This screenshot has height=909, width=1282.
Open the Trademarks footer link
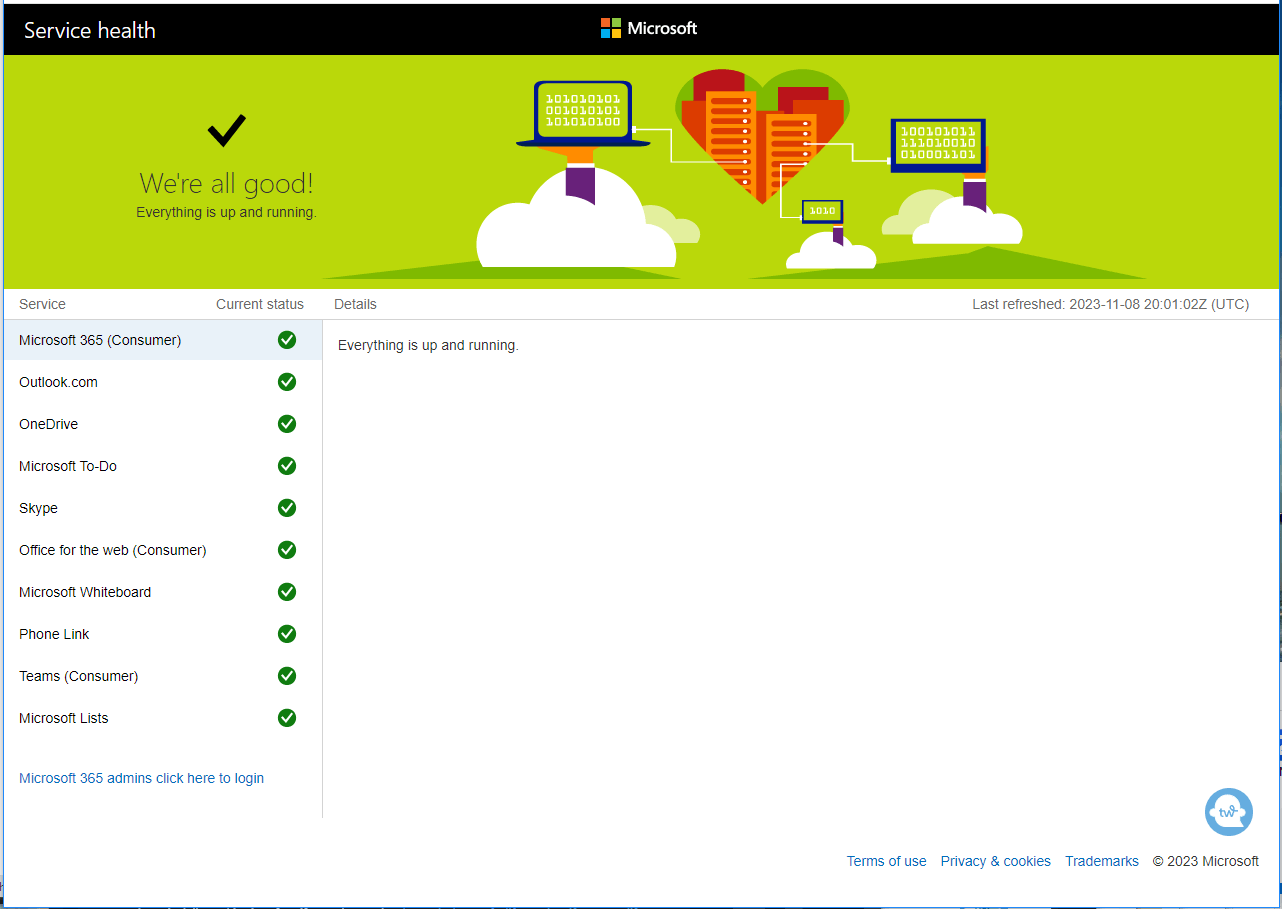[x=1101, y=861]
